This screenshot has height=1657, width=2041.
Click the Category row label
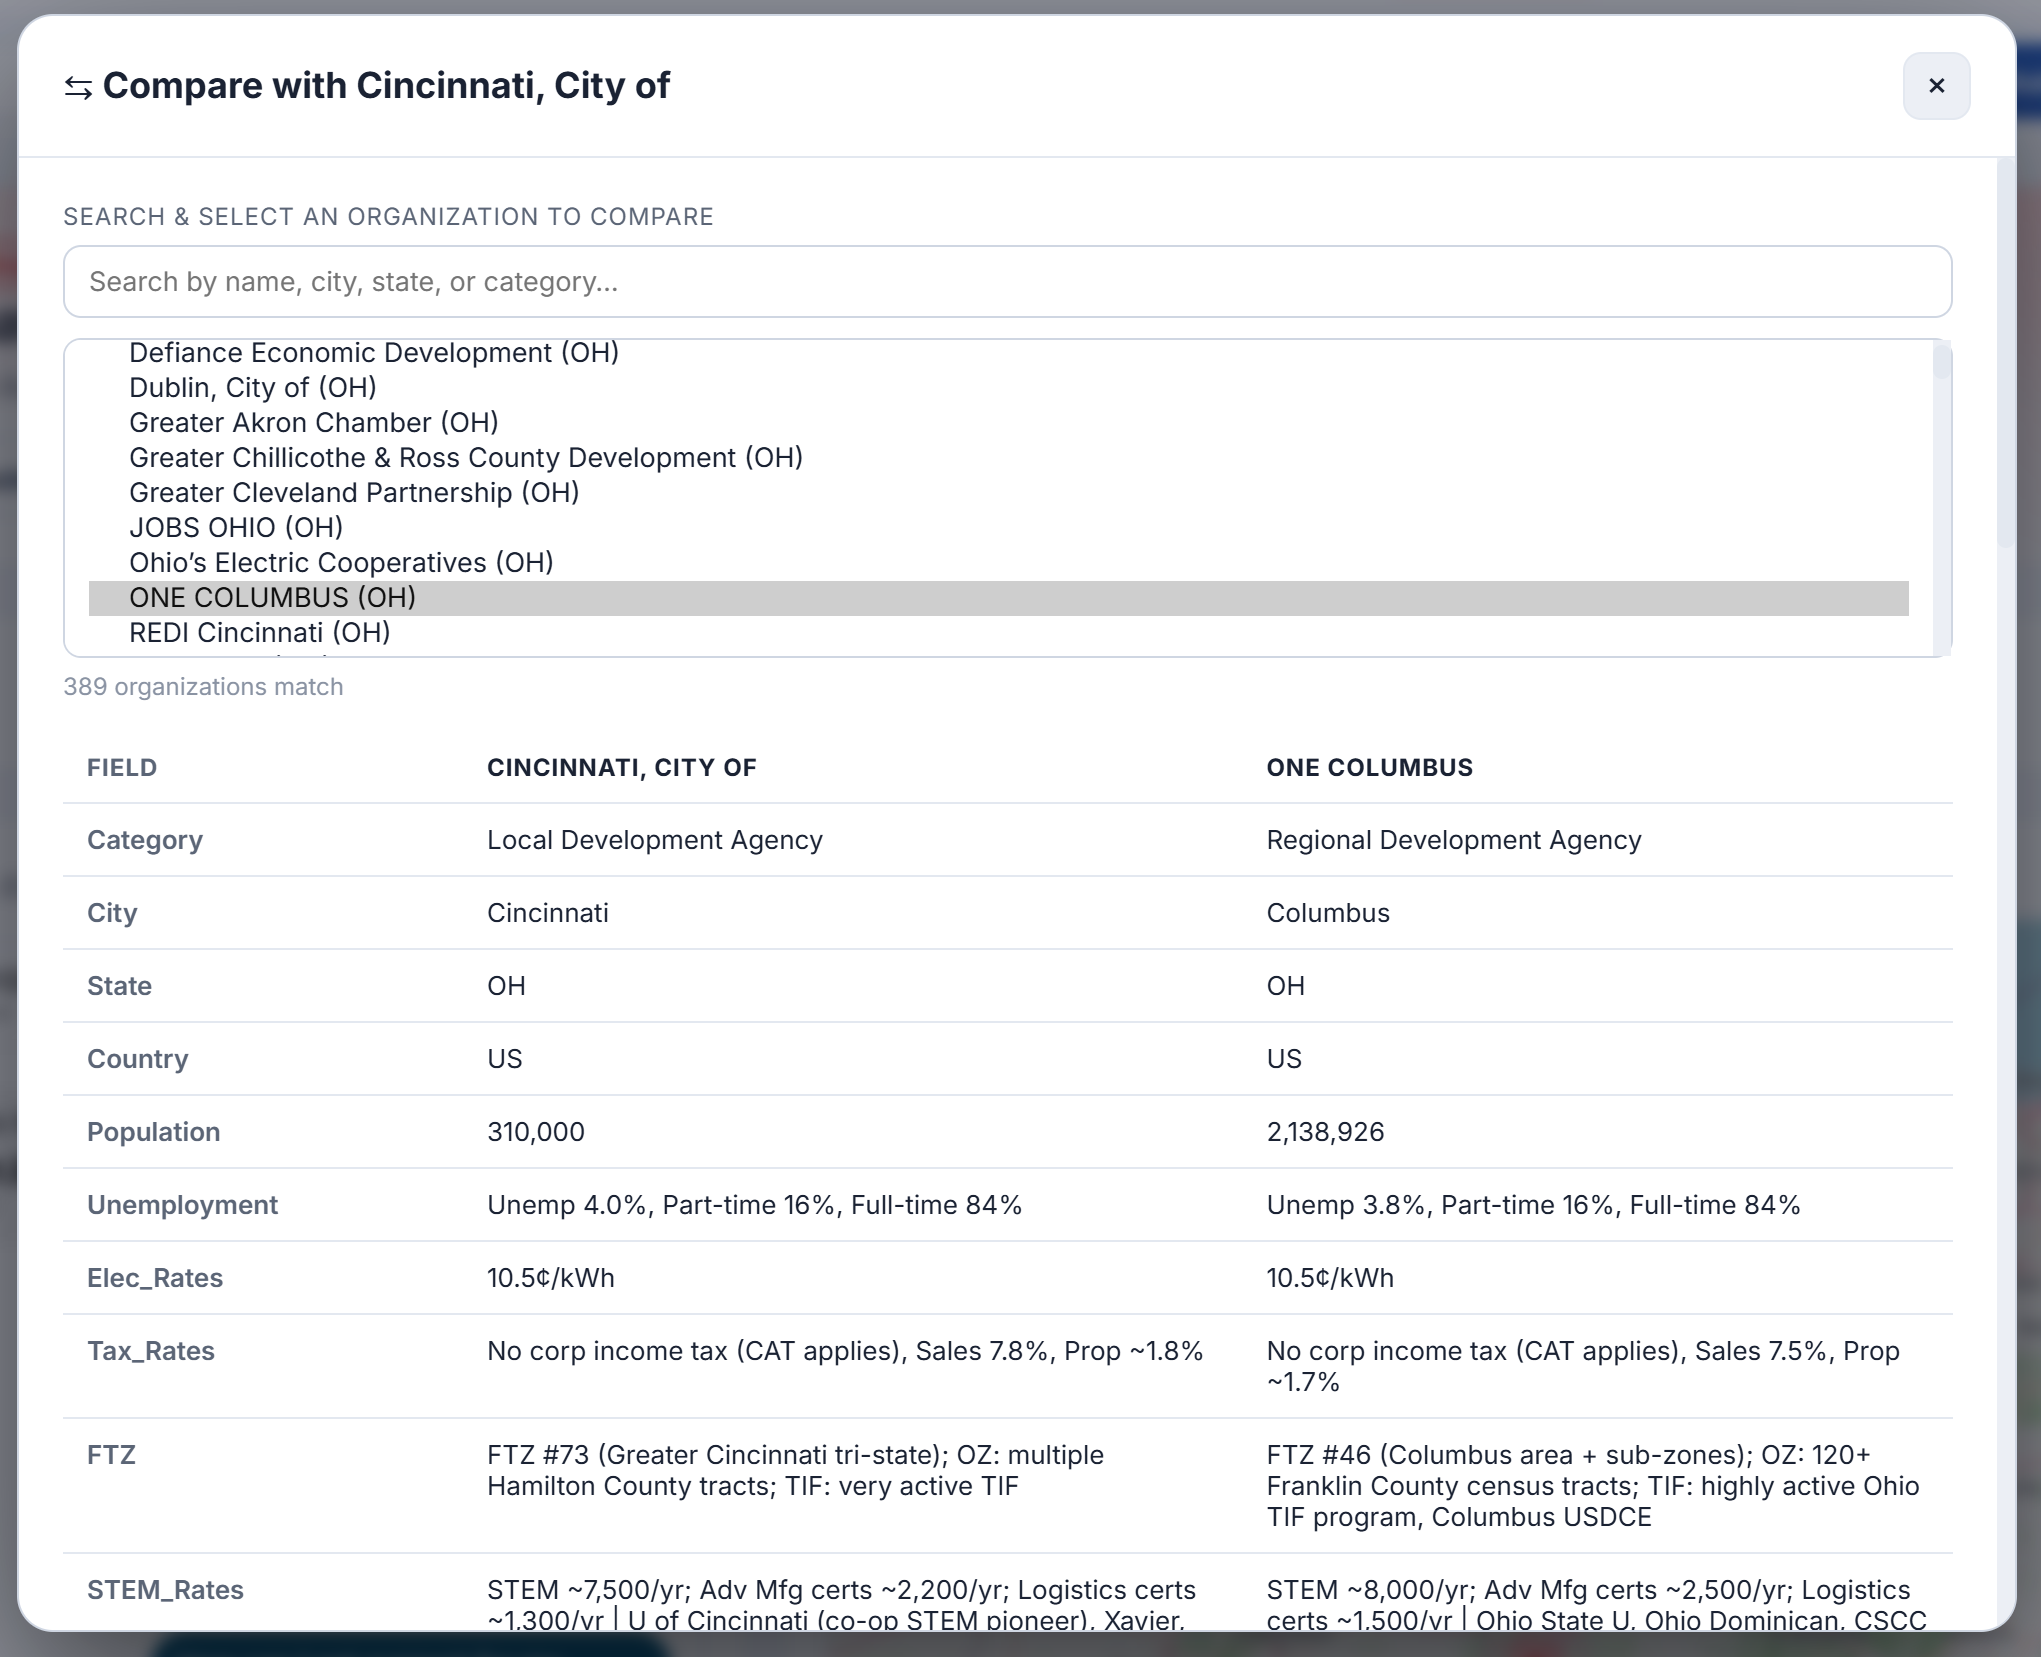click(x=145, y=840)
